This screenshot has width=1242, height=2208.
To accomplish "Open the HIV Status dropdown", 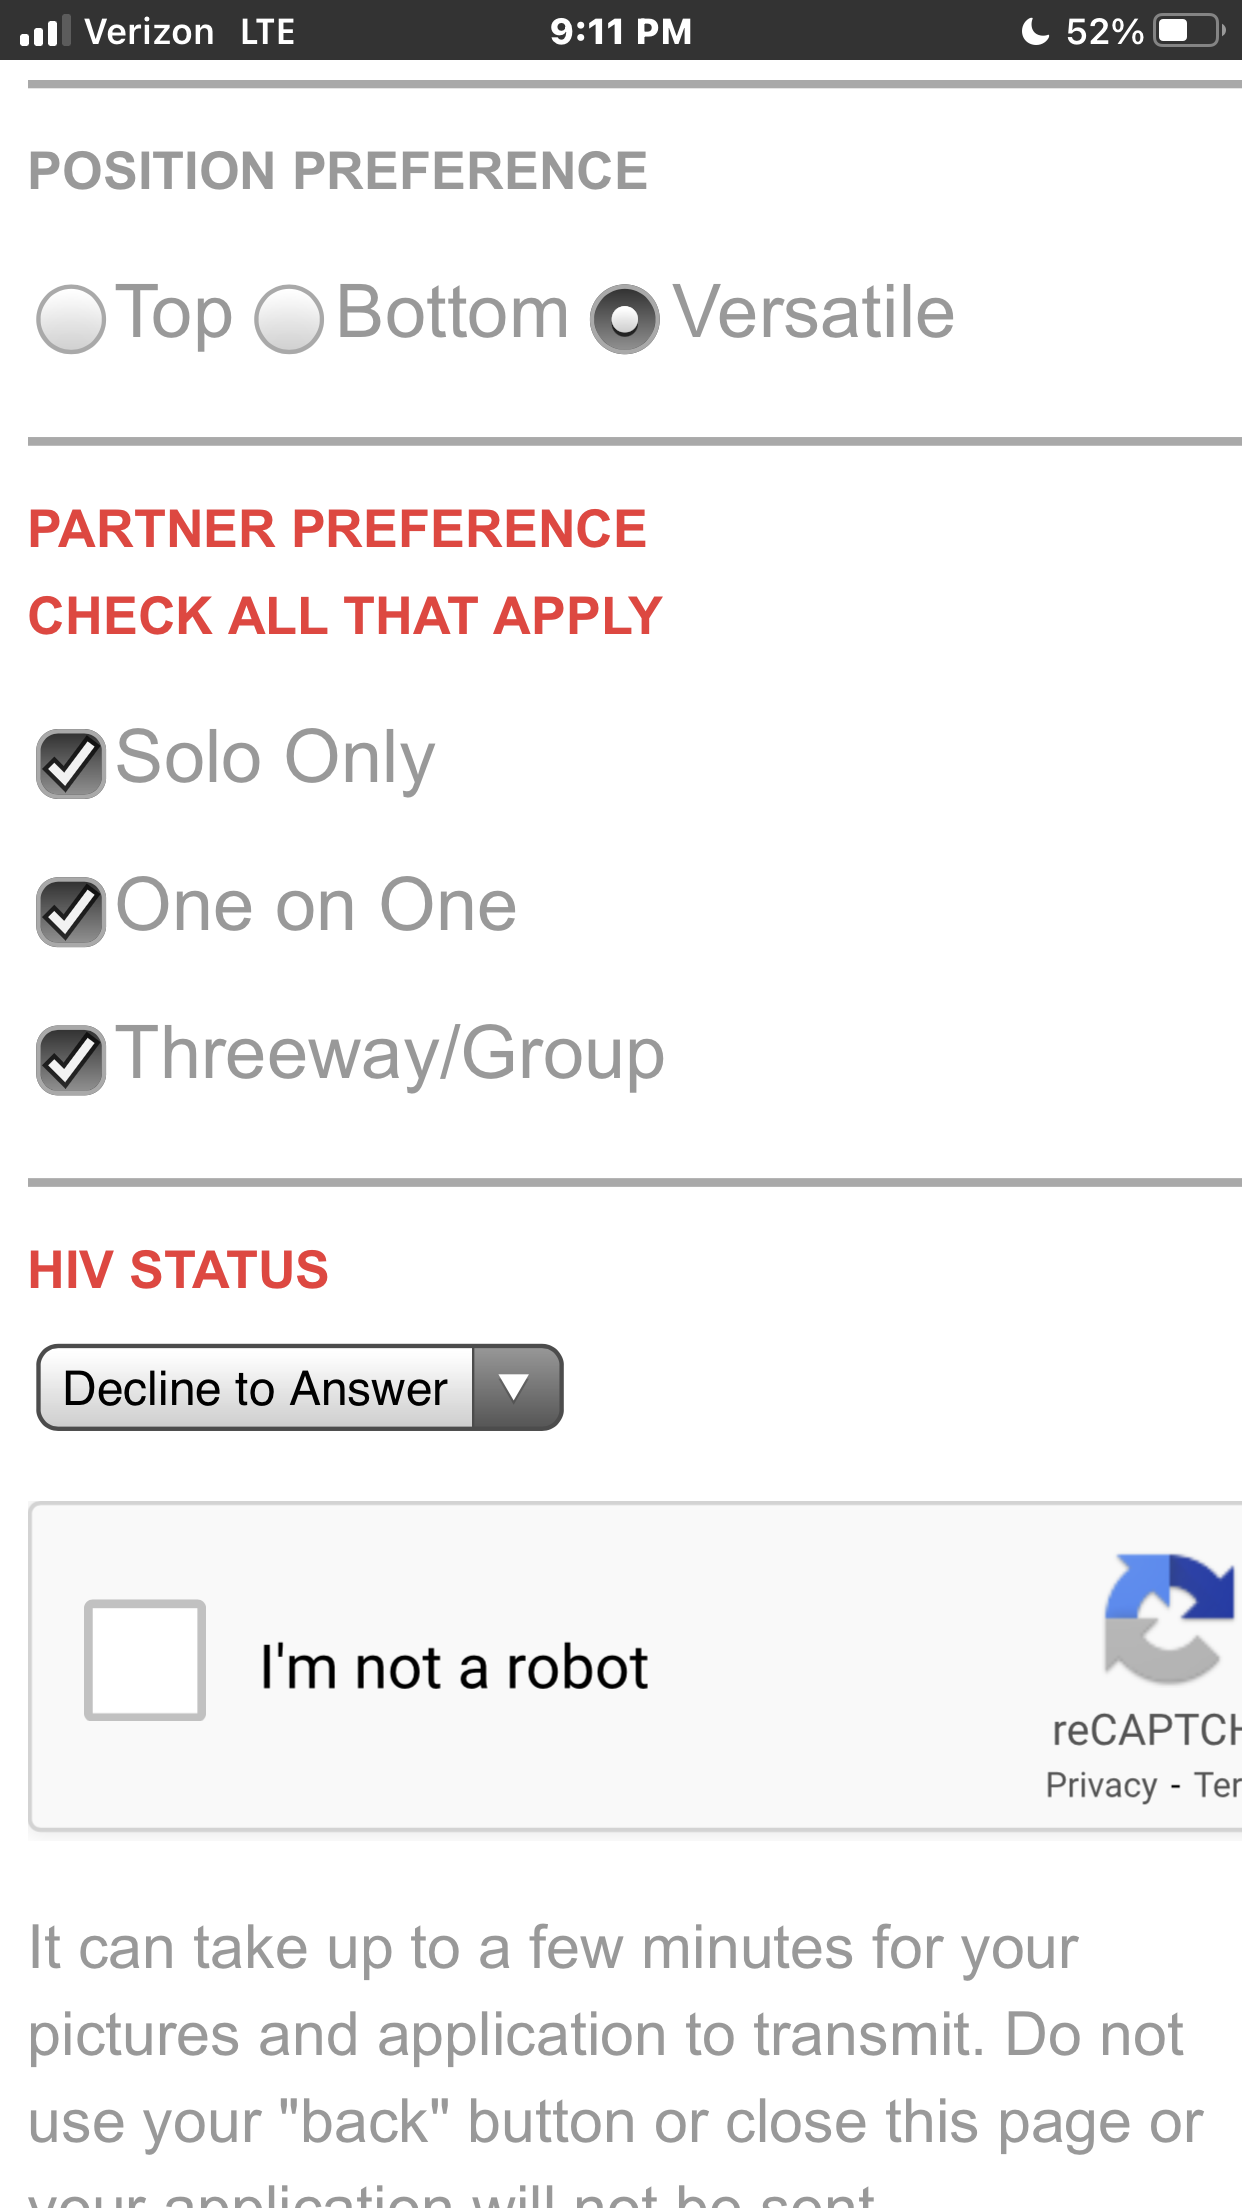I will (300, 1388).
